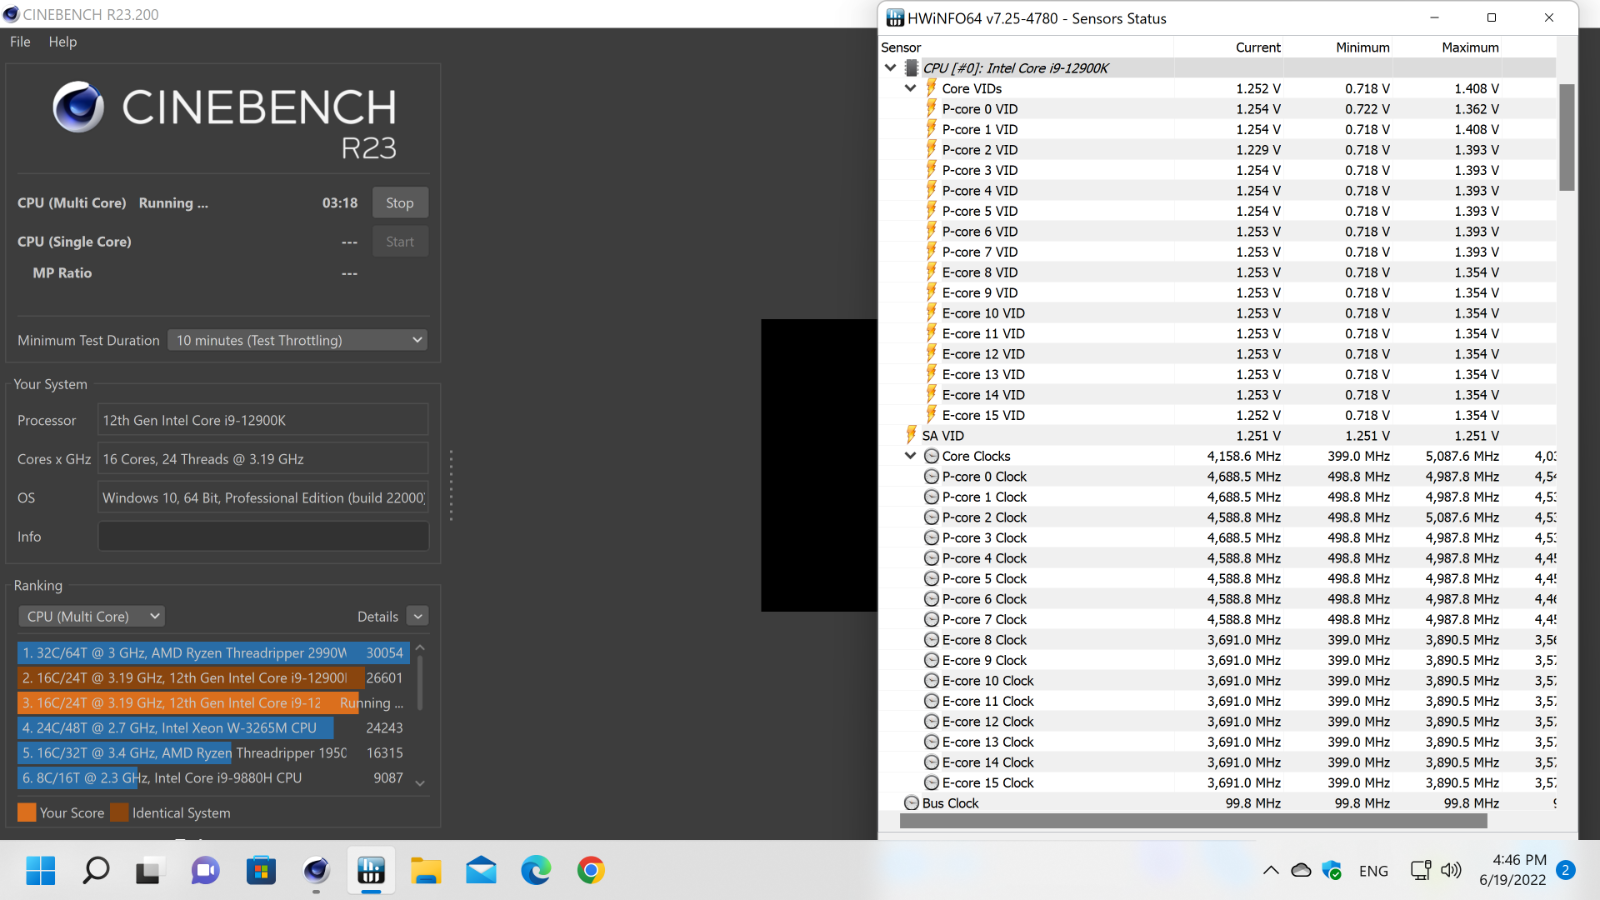Click the E-core 10 Clock icon
The height and width of the screenshot is (900, 1600).
click(x=931, y=681)
